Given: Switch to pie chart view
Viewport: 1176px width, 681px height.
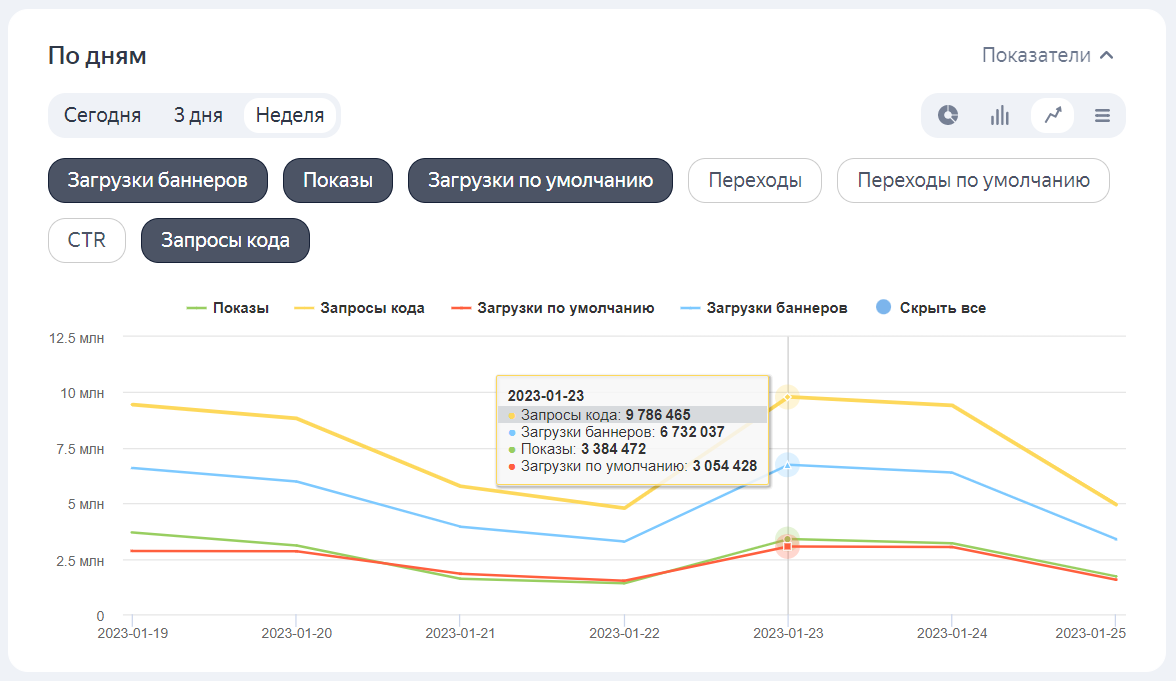Looking at the screenshot, I should tap(948, 115).
